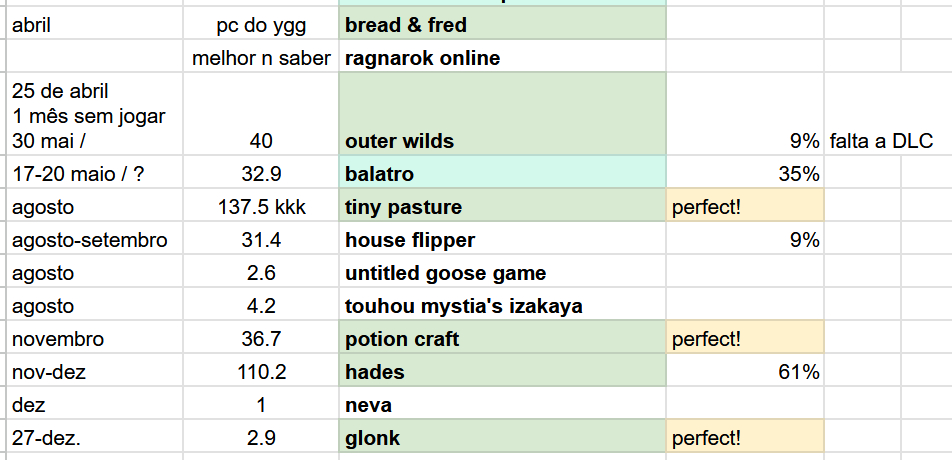
Task: Select the 'house flipper' cell
Action: pyautogui.click(x=502, y=240)
